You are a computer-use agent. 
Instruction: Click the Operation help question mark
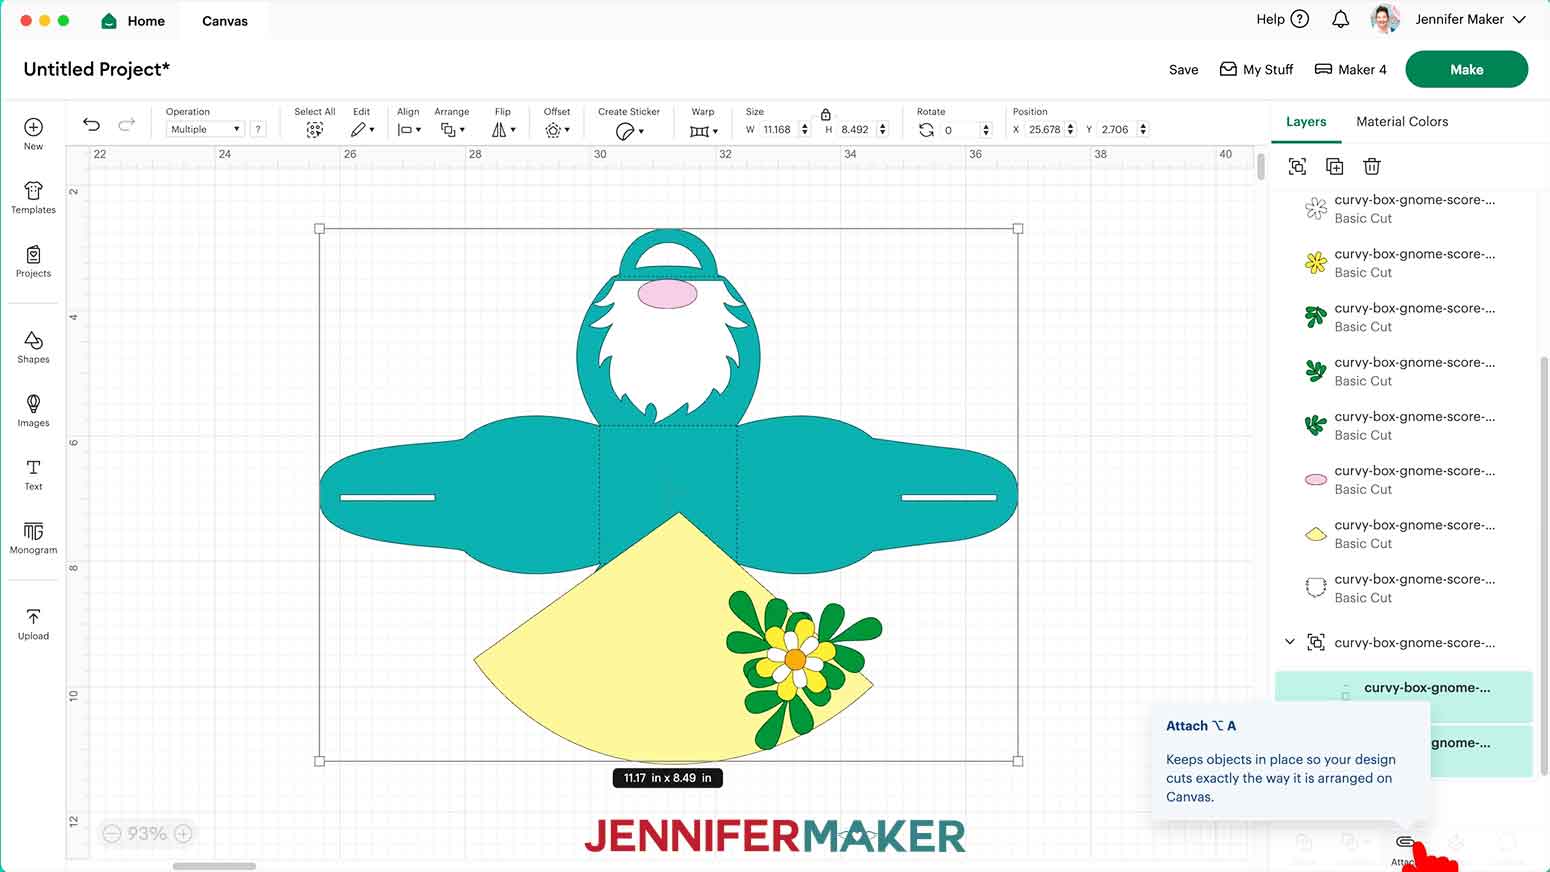pyautogui.click(x=258, y=129)
